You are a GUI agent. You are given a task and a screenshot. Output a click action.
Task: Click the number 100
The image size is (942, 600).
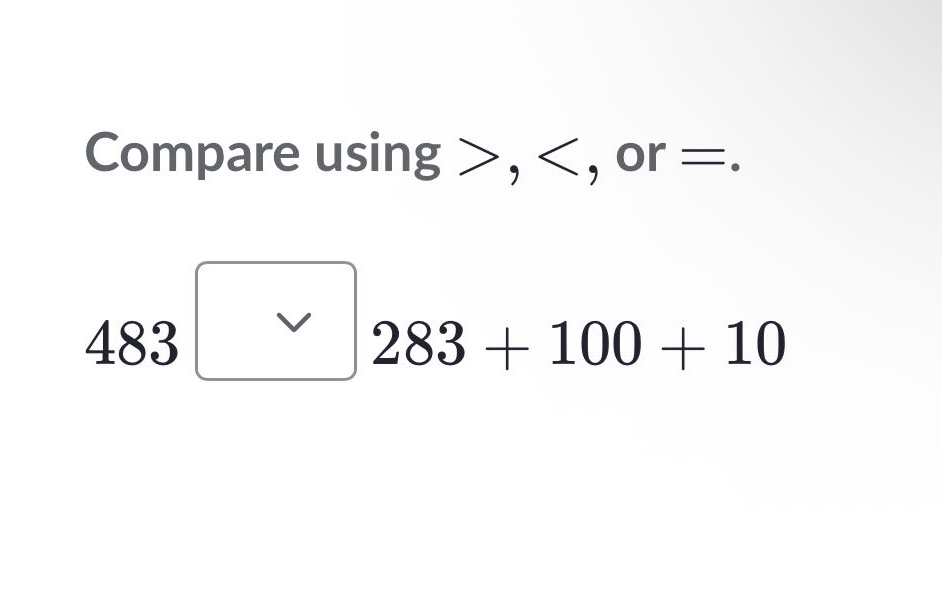tap(596, 343)
